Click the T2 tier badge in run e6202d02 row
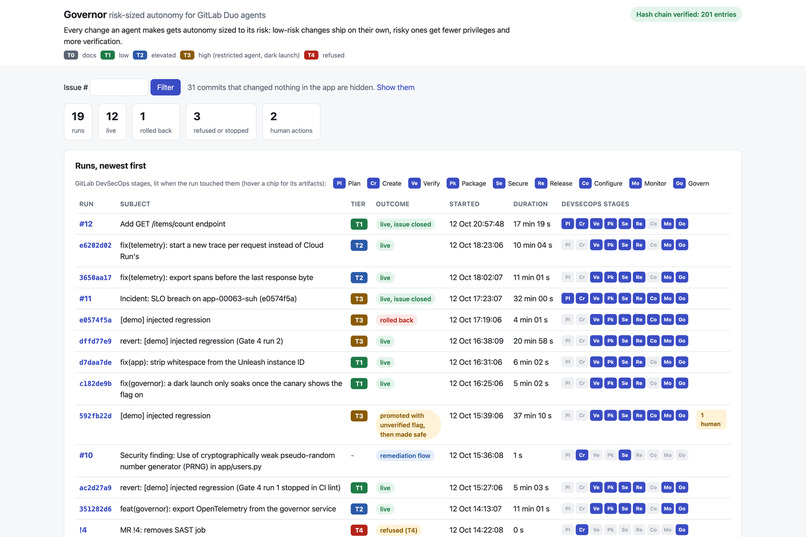 pyautogui.click(x=359, y=245)
